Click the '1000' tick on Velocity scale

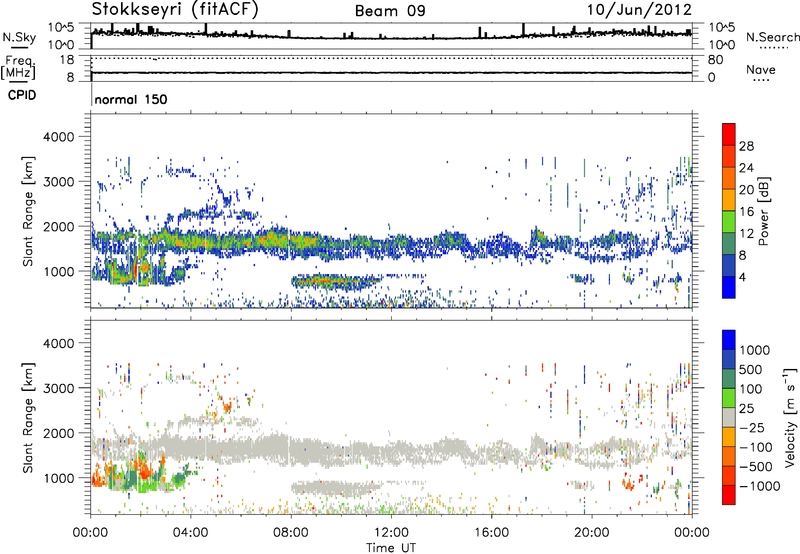pyautogui.click(x=754, y=350)
